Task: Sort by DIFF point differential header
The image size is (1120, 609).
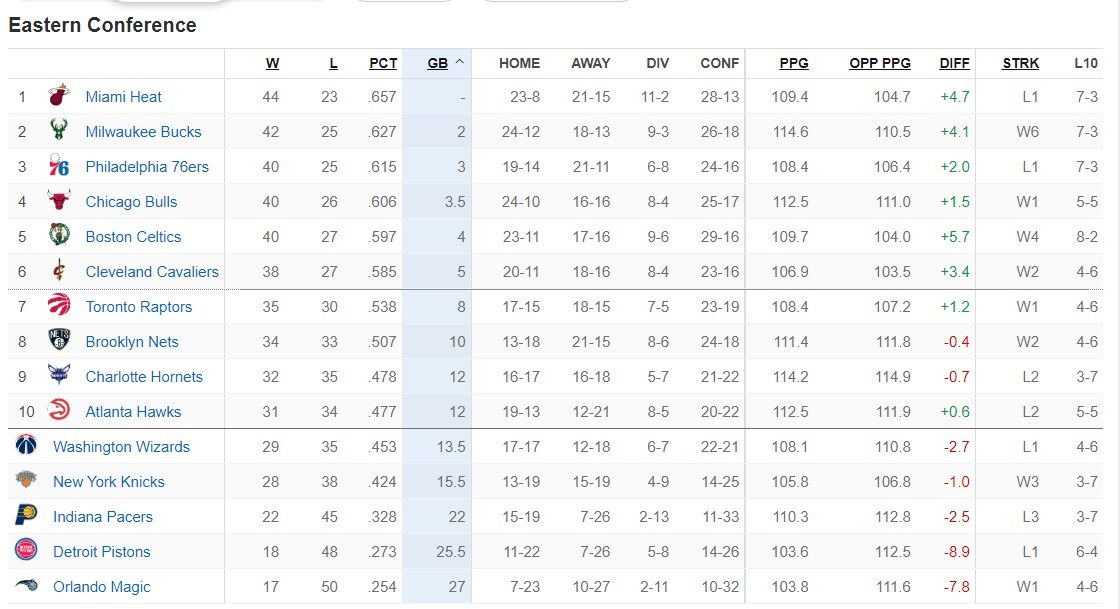Action: [954, 63]
